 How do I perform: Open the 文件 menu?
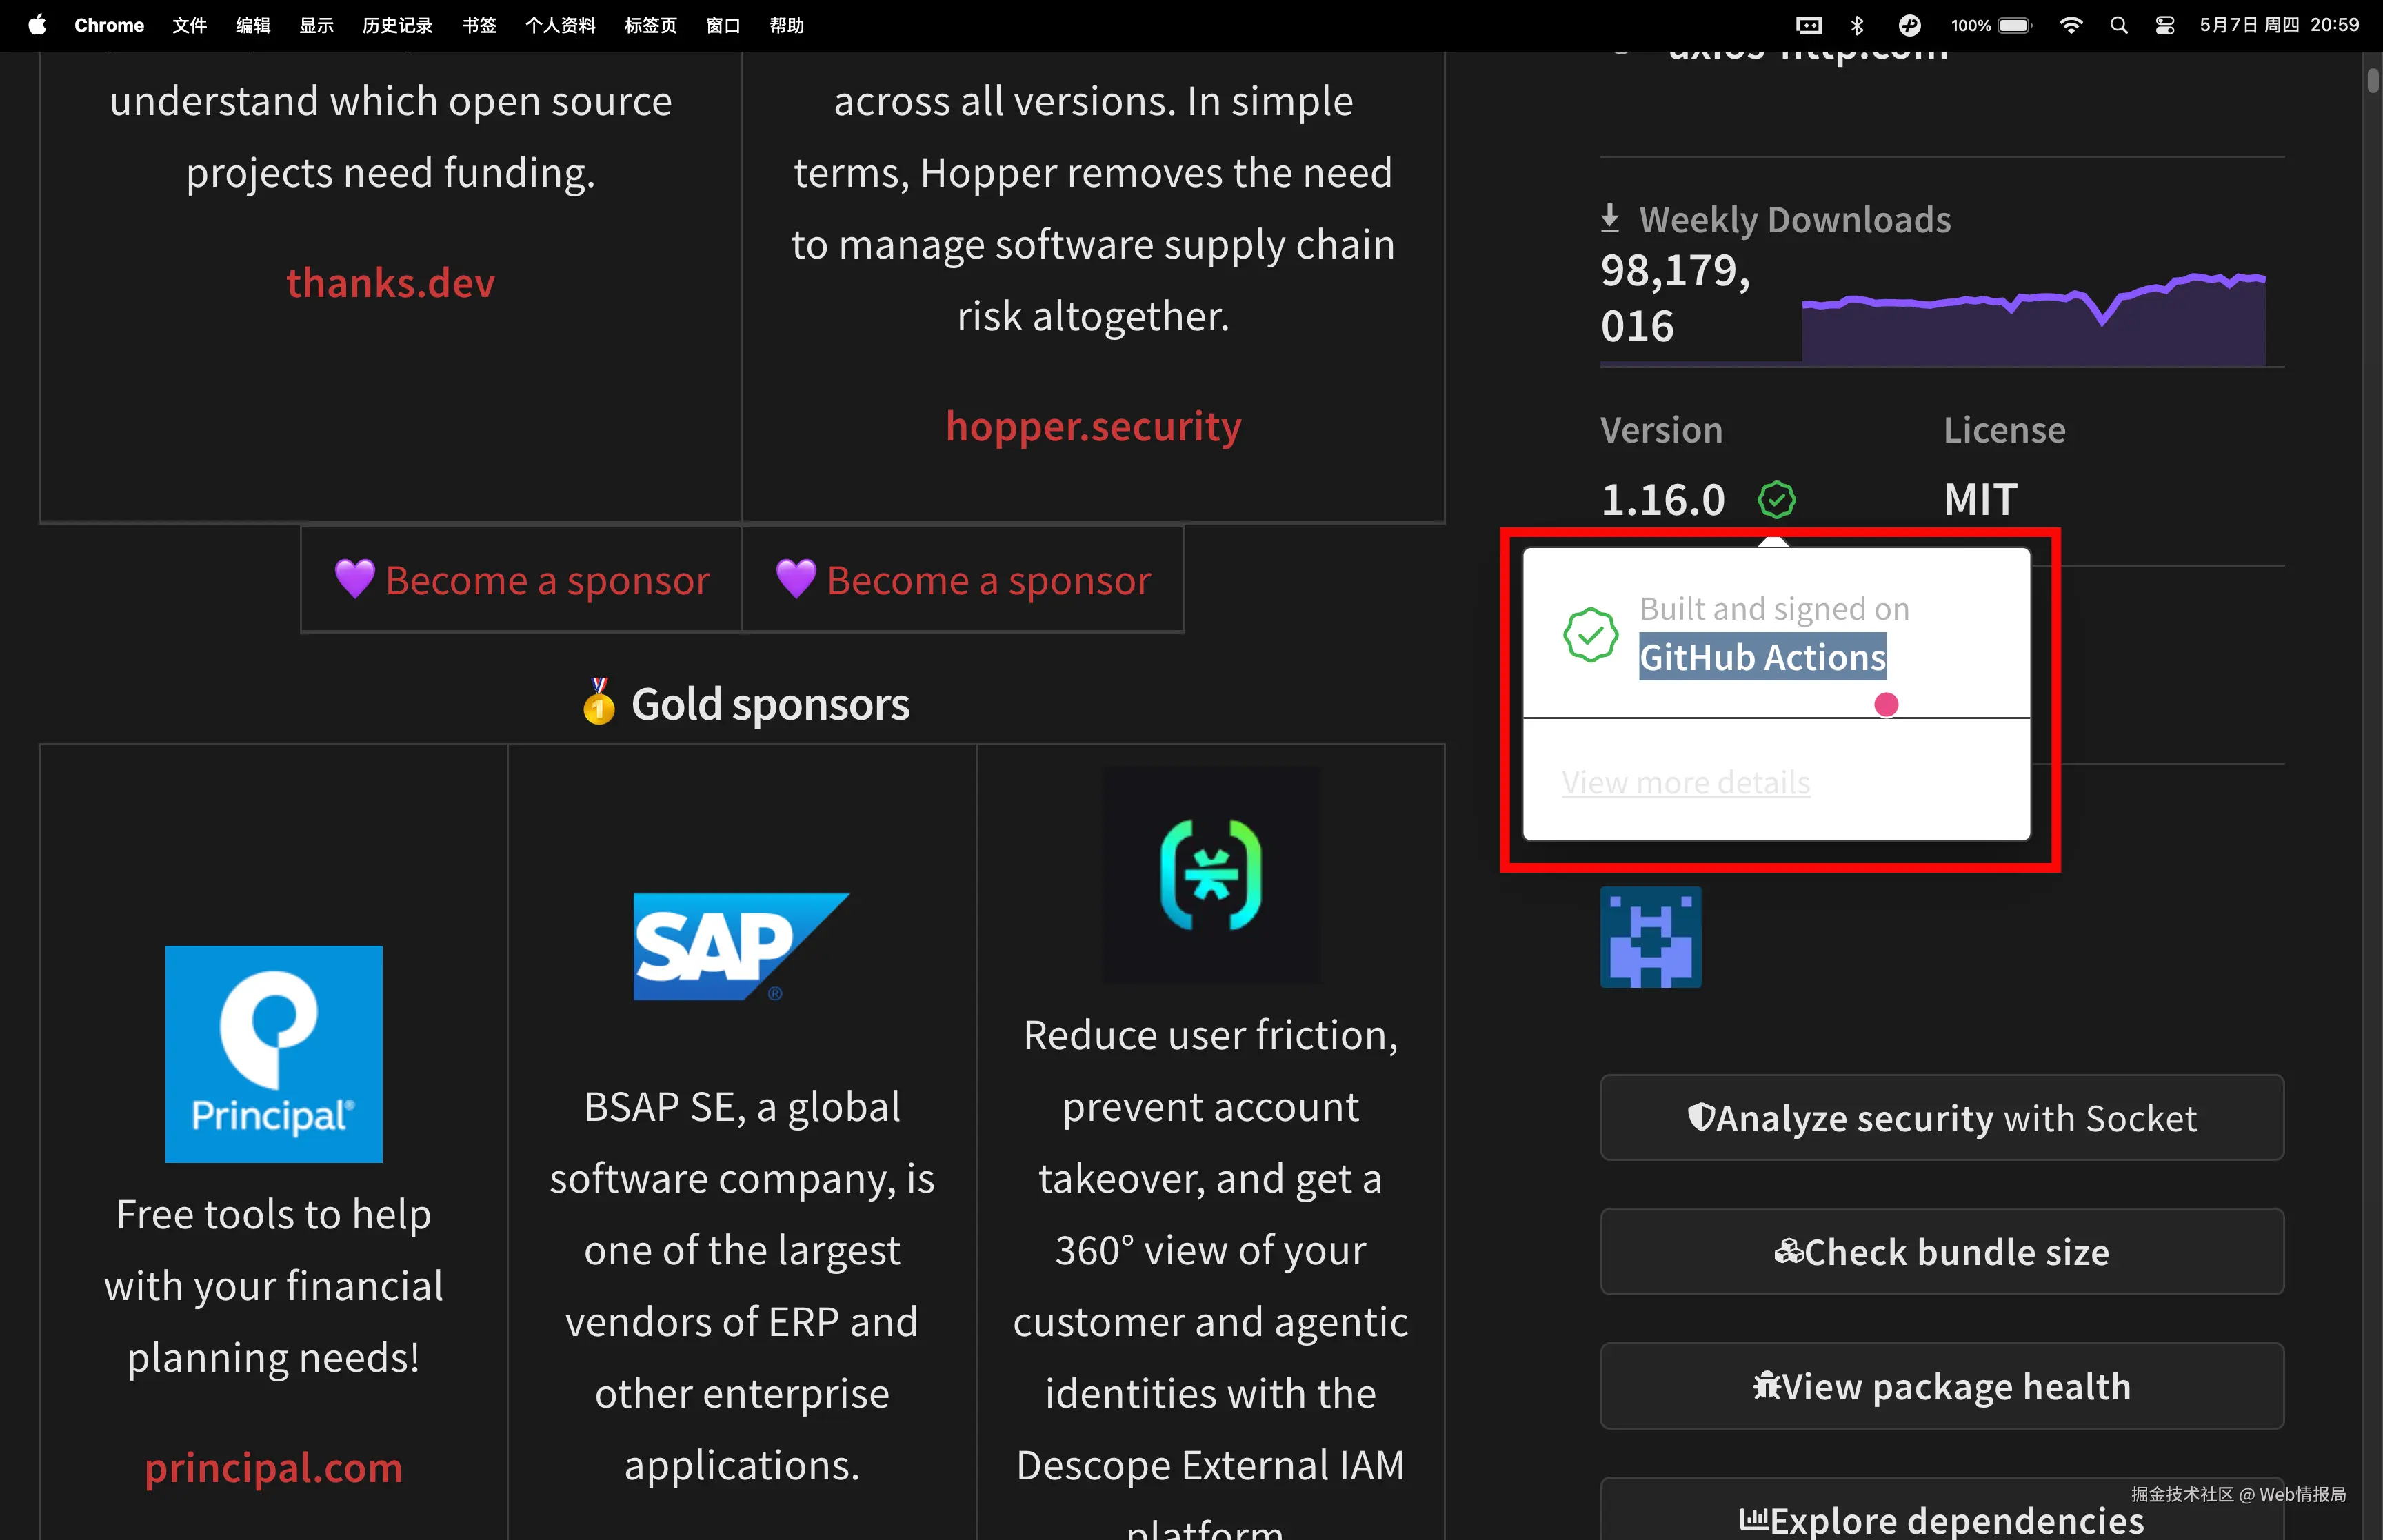tap(189, 25)
